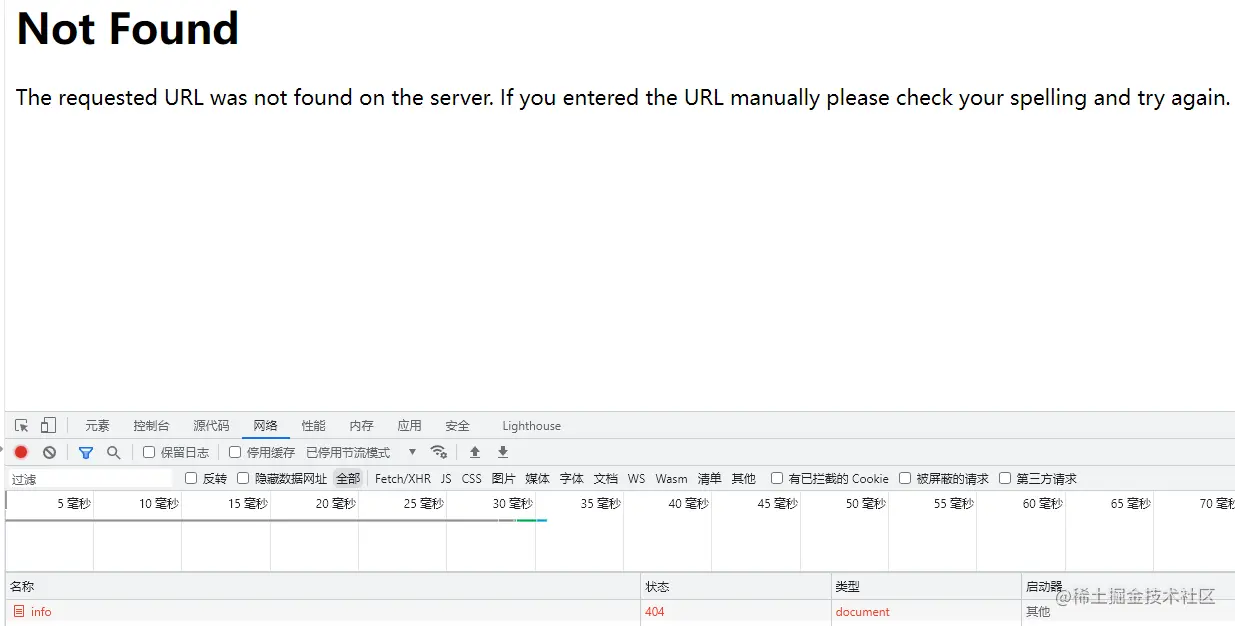Open network conditions wifi icon
Viewport: 1235px width, 626px height.
pyautogui.click(x=438, y=452)
